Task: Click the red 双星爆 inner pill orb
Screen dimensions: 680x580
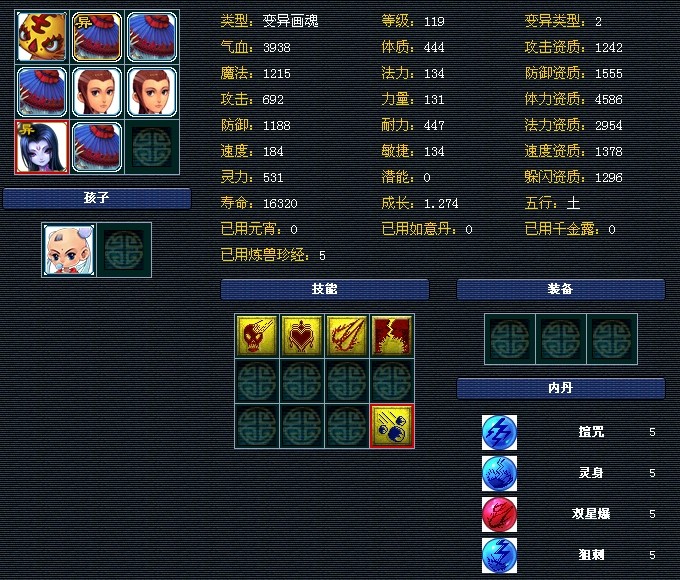Action: coord(500,514)
